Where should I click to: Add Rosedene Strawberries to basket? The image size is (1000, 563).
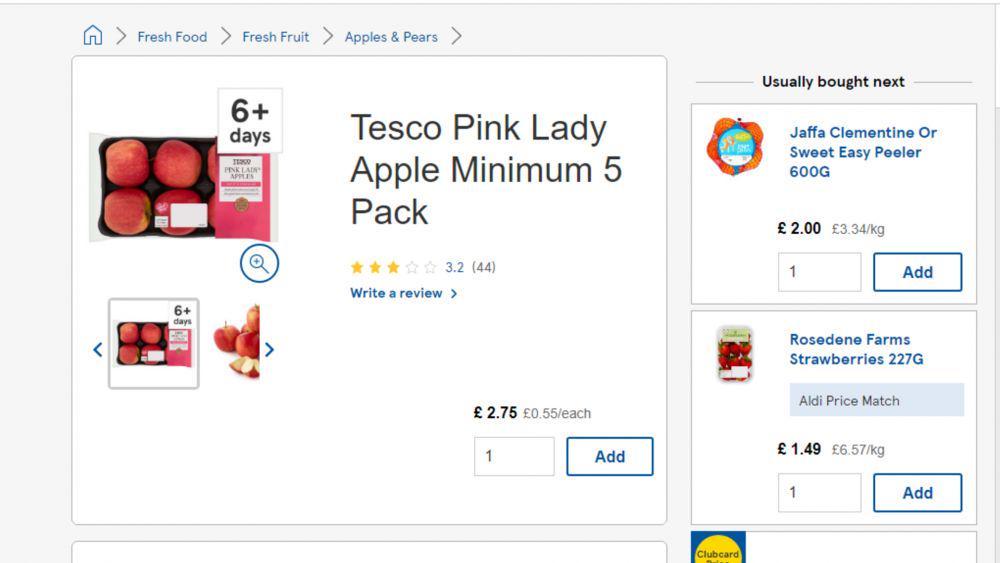[917, 493]
